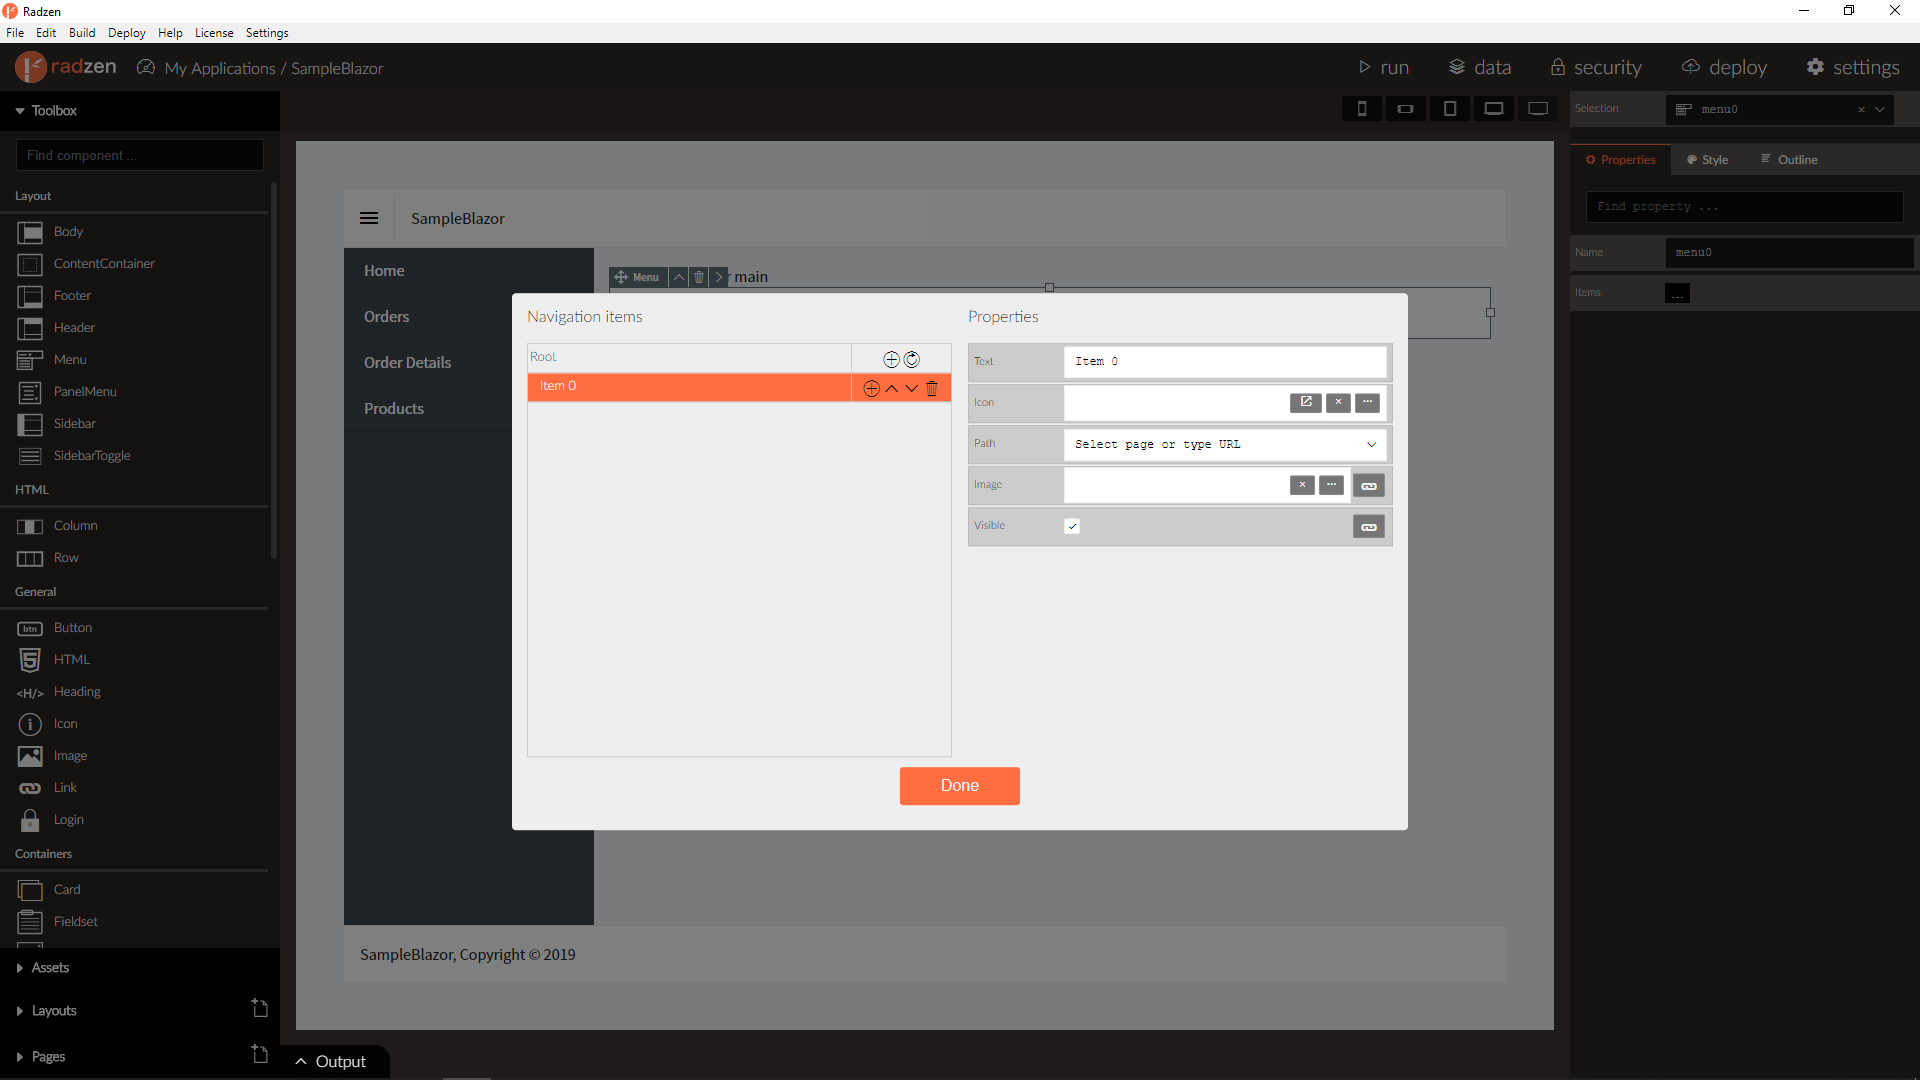Click the add icon beside Pages

(x=260, y=1055)
